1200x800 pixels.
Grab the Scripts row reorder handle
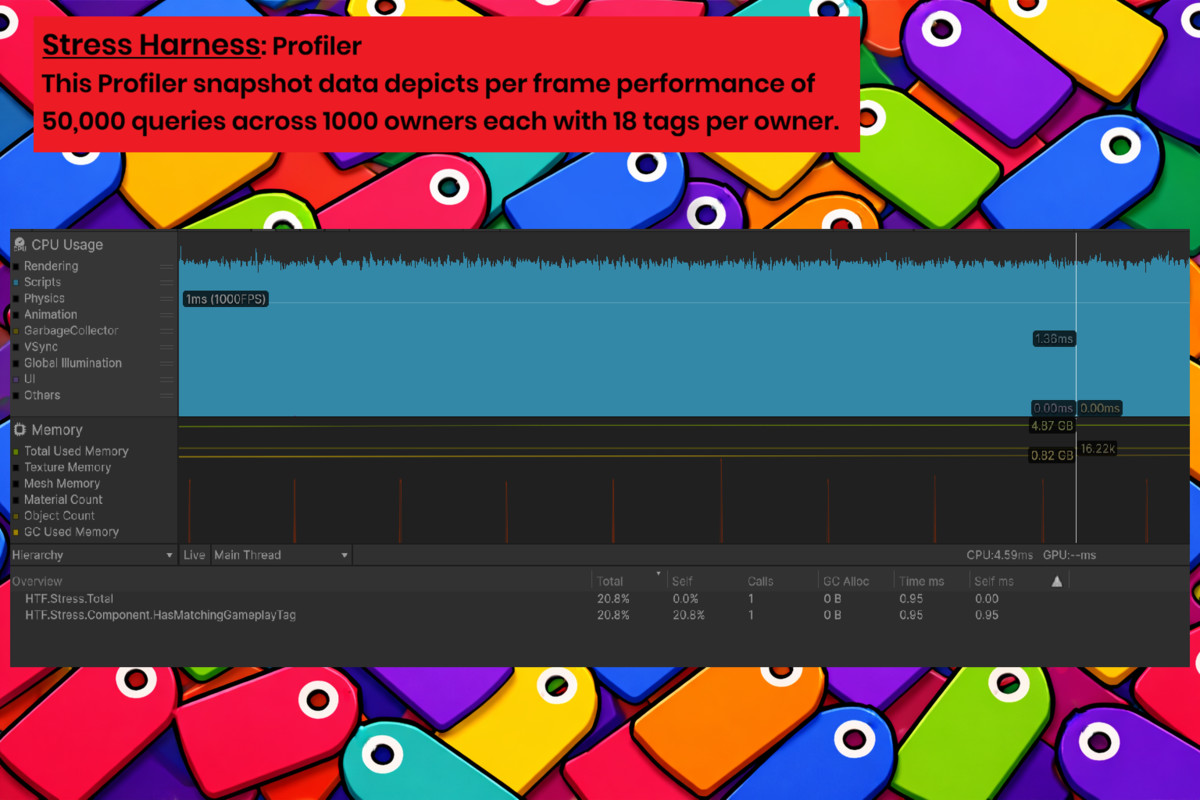click(167, 283)
